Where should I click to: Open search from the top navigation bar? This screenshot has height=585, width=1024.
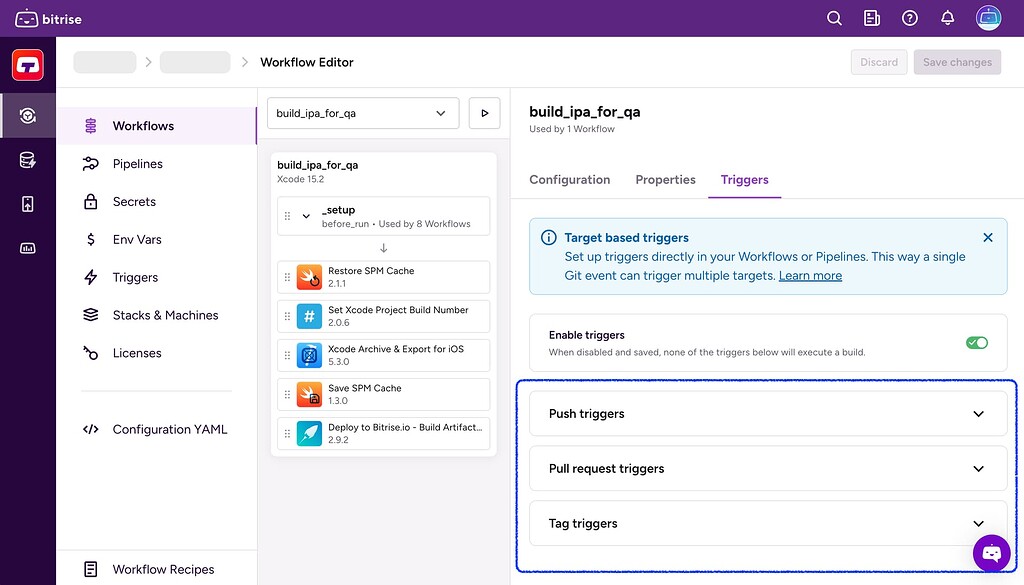(x=833, y=18)
